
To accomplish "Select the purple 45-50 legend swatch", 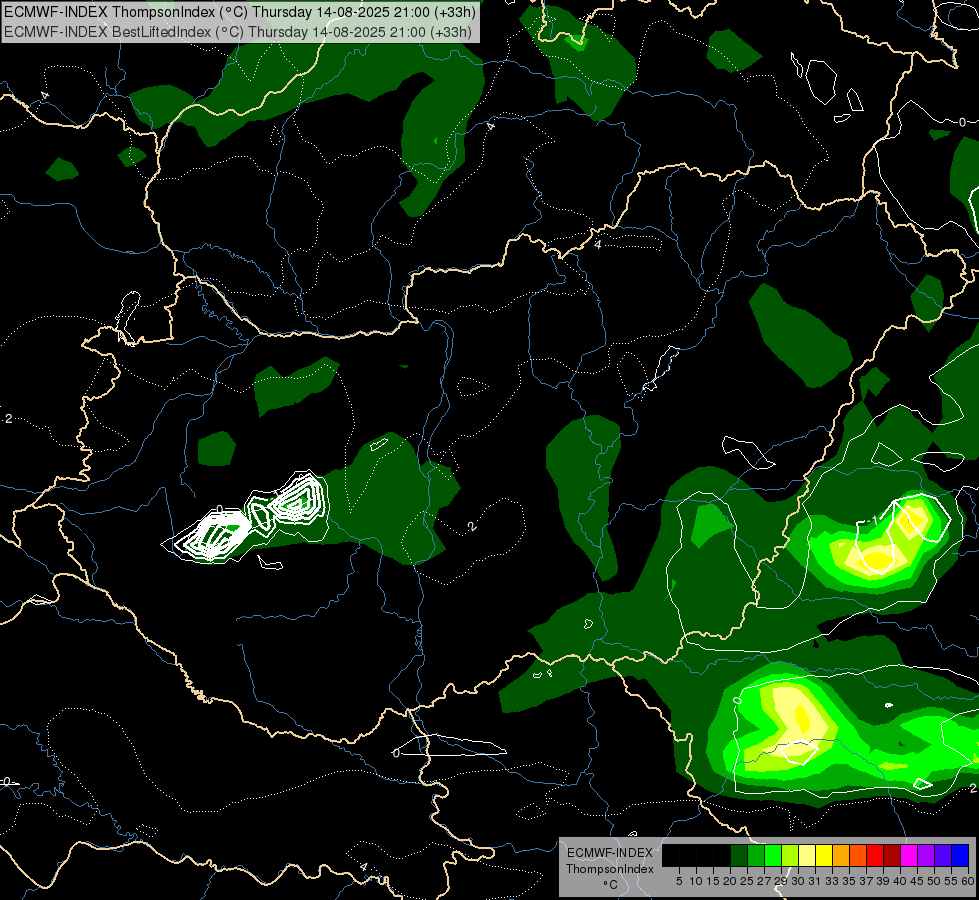I will (x=926, y=855).
